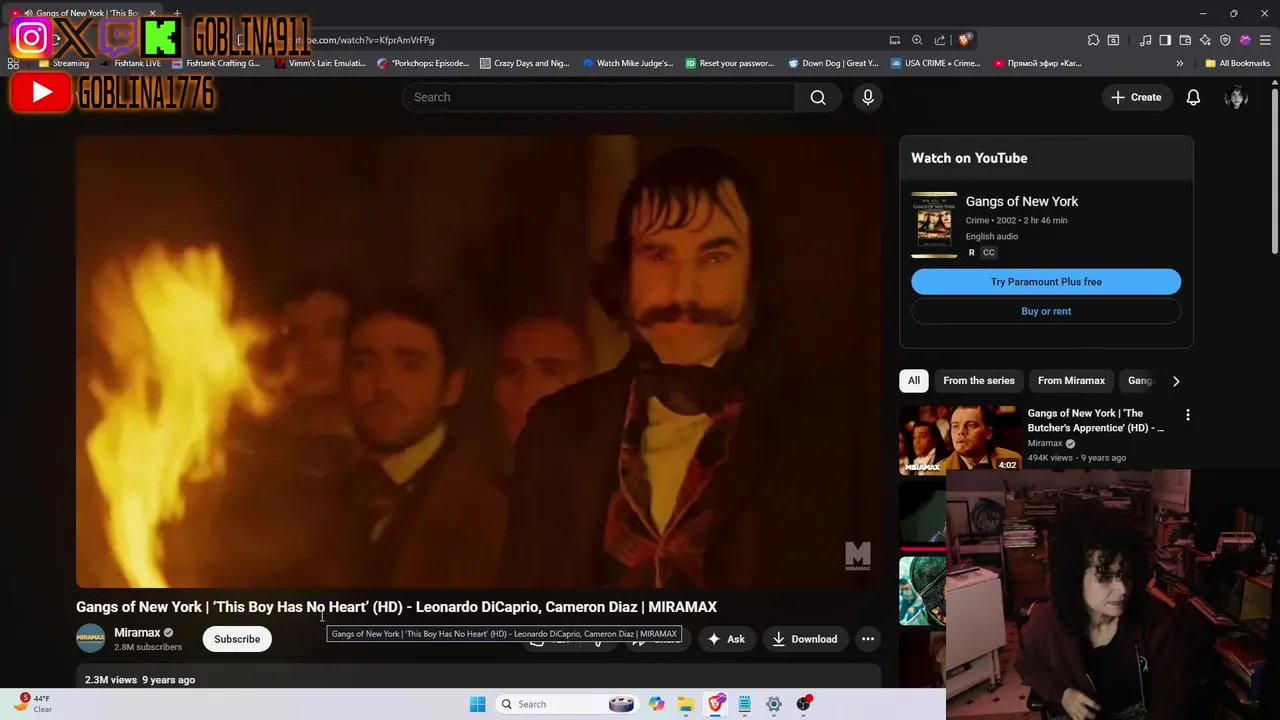Open the video more actions ellipsis
The height and width of the screenshot is (720, 1280).
[x=868, y=639]
